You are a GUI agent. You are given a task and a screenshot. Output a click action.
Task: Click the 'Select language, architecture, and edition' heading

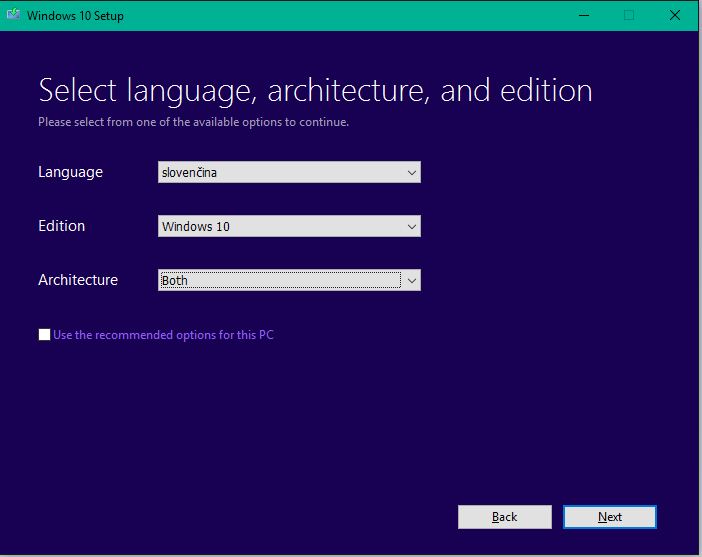315,91
